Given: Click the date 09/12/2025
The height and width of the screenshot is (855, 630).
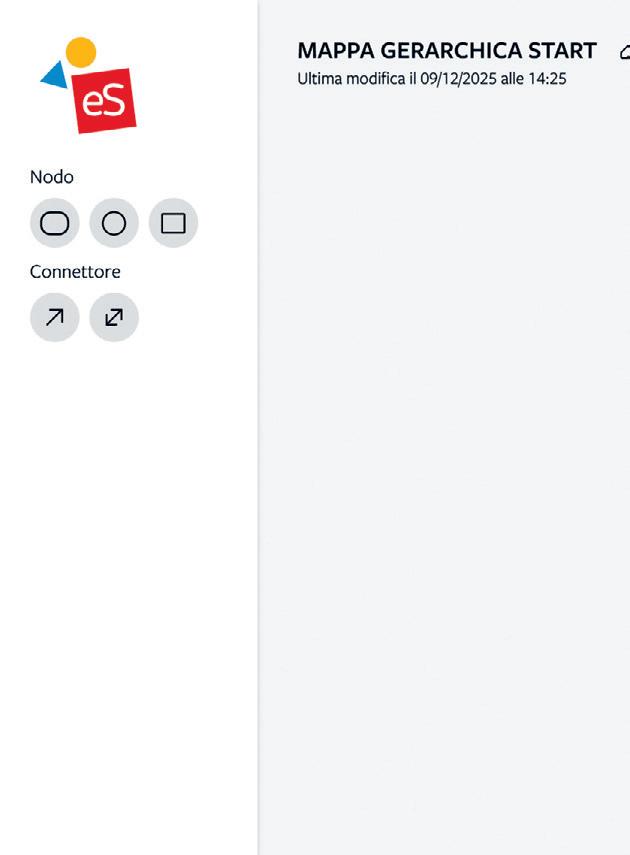Looking at the screenshot, I should [x=458, y=79].
